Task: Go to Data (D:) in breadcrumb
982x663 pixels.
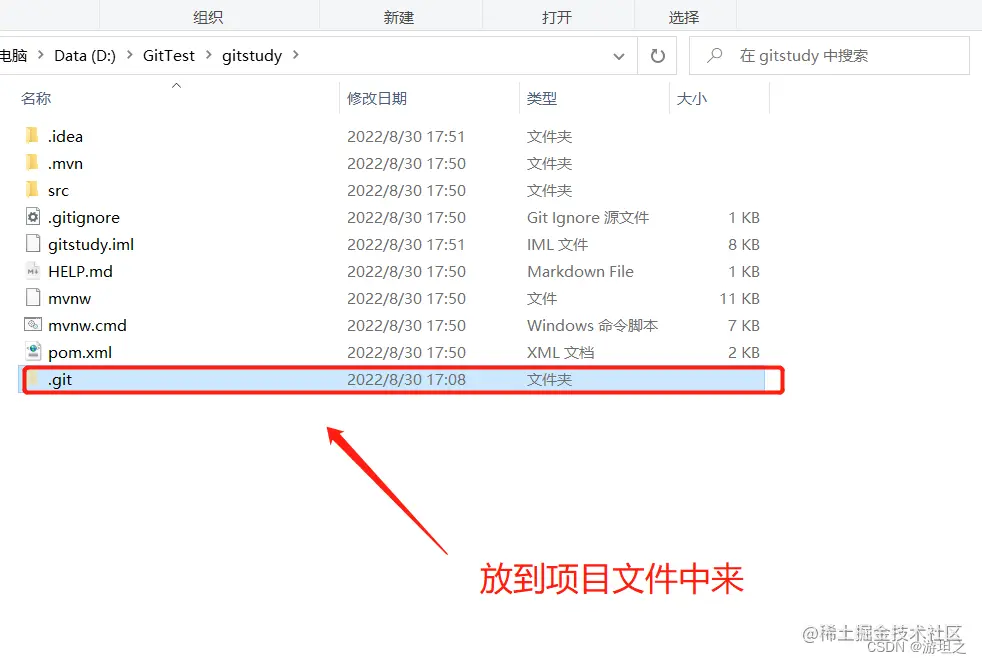Action: 85,56
